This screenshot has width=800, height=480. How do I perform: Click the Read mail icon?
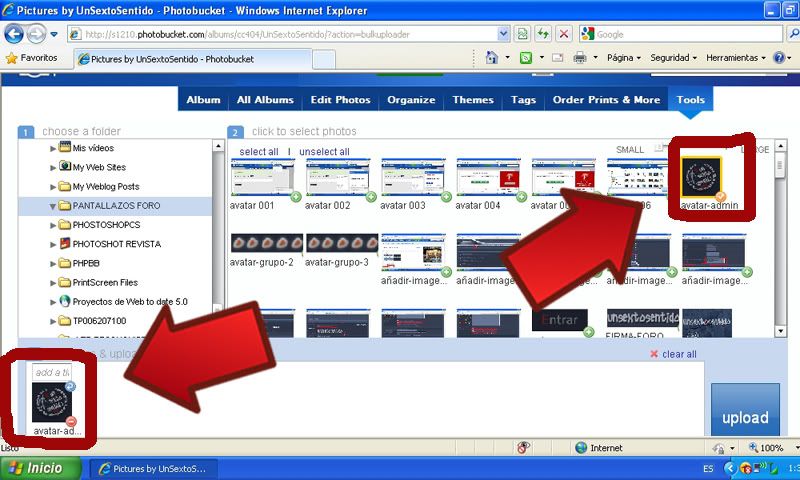pyautogui.click(x=558, y=58)
